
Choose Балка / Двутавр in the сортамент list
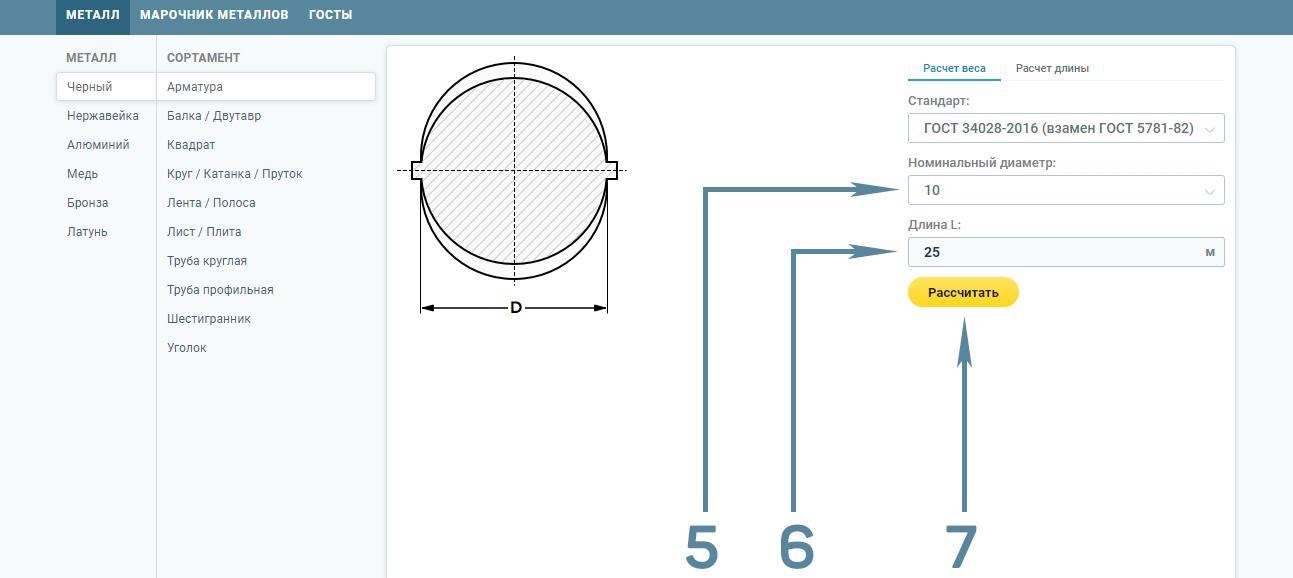(214, 116)
